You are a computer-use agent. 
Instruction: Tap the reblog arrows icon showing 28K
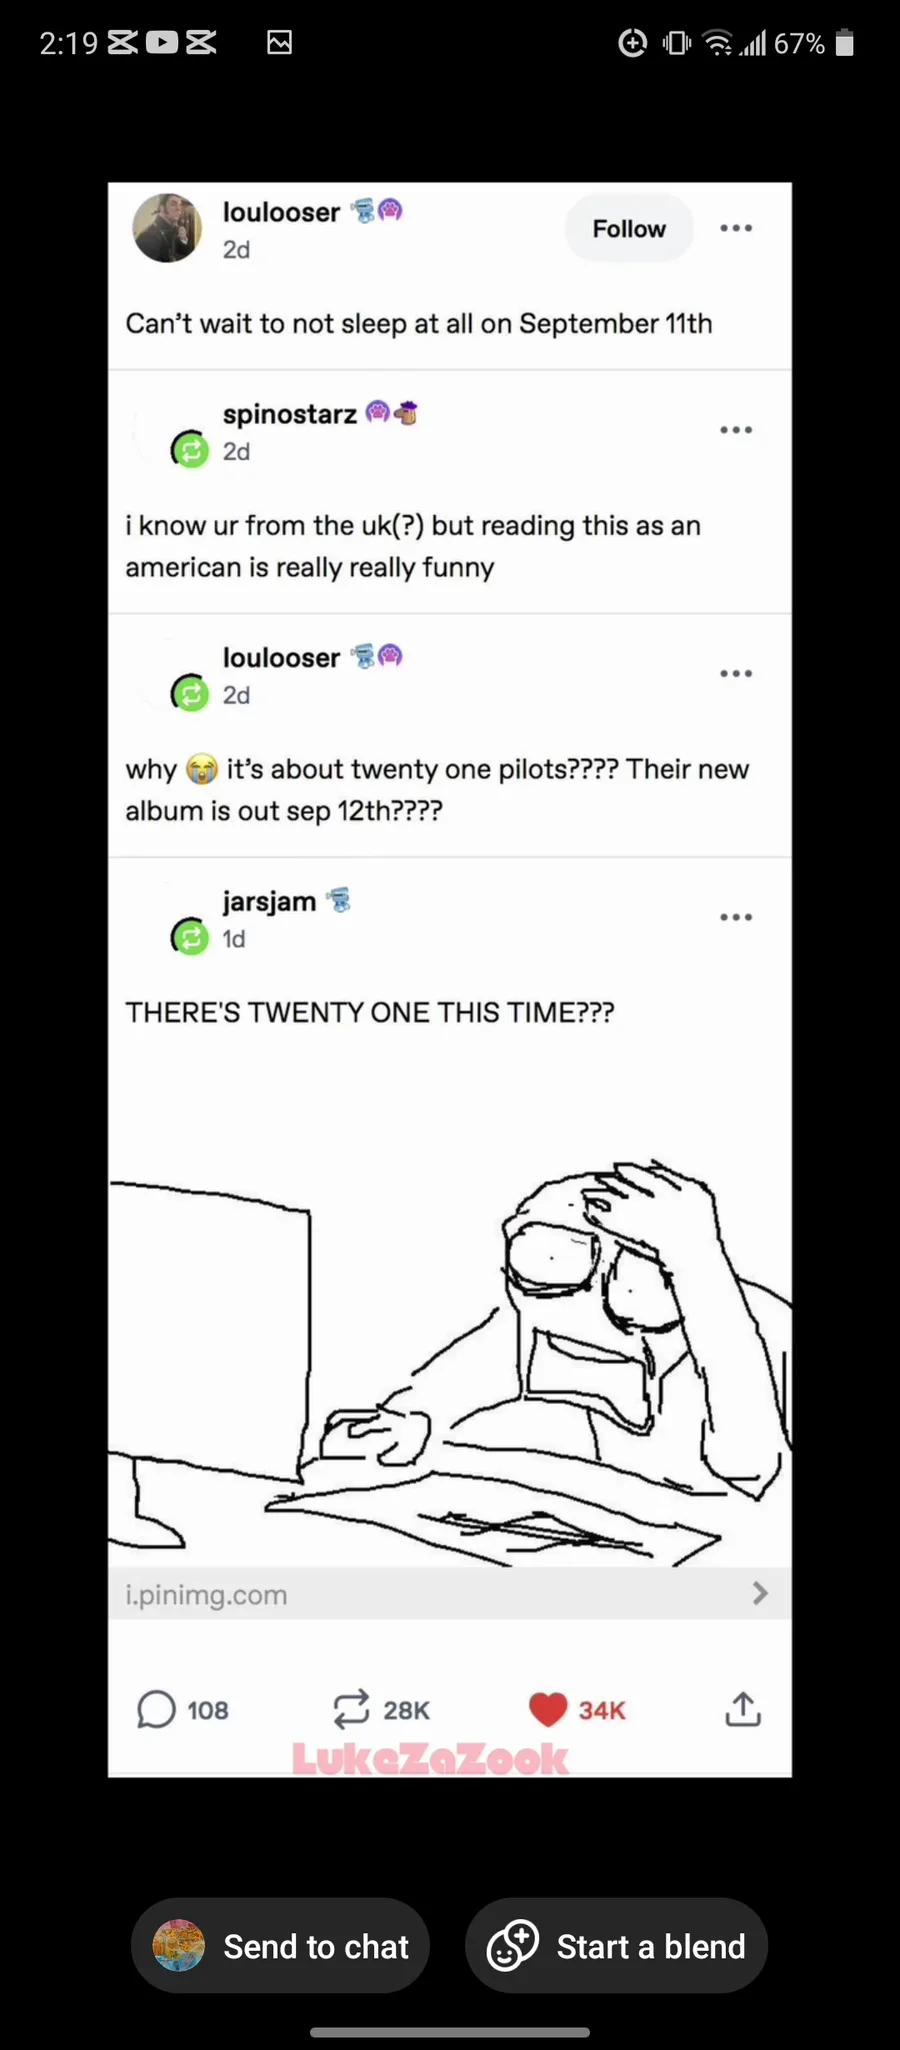(352, 1710)
